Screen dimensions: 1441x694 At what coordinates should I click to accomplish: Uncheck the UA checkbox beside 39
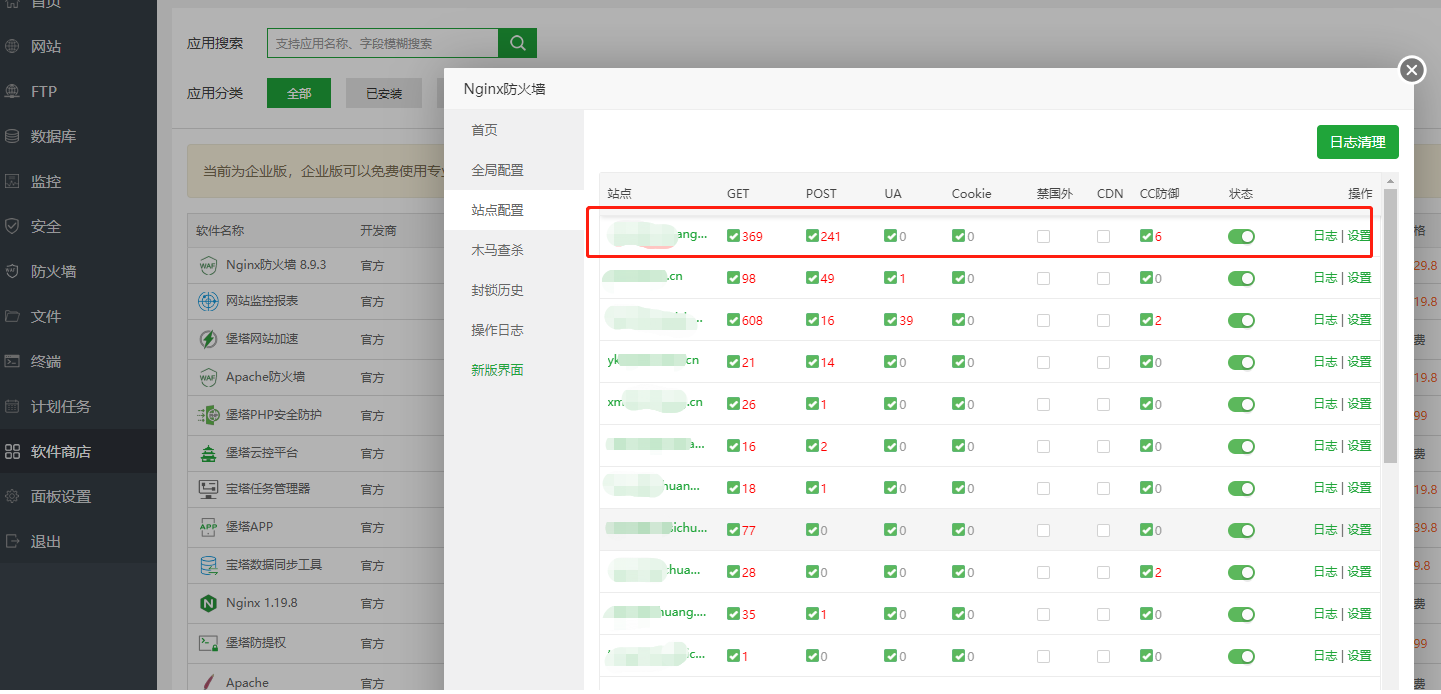[890, 320]
